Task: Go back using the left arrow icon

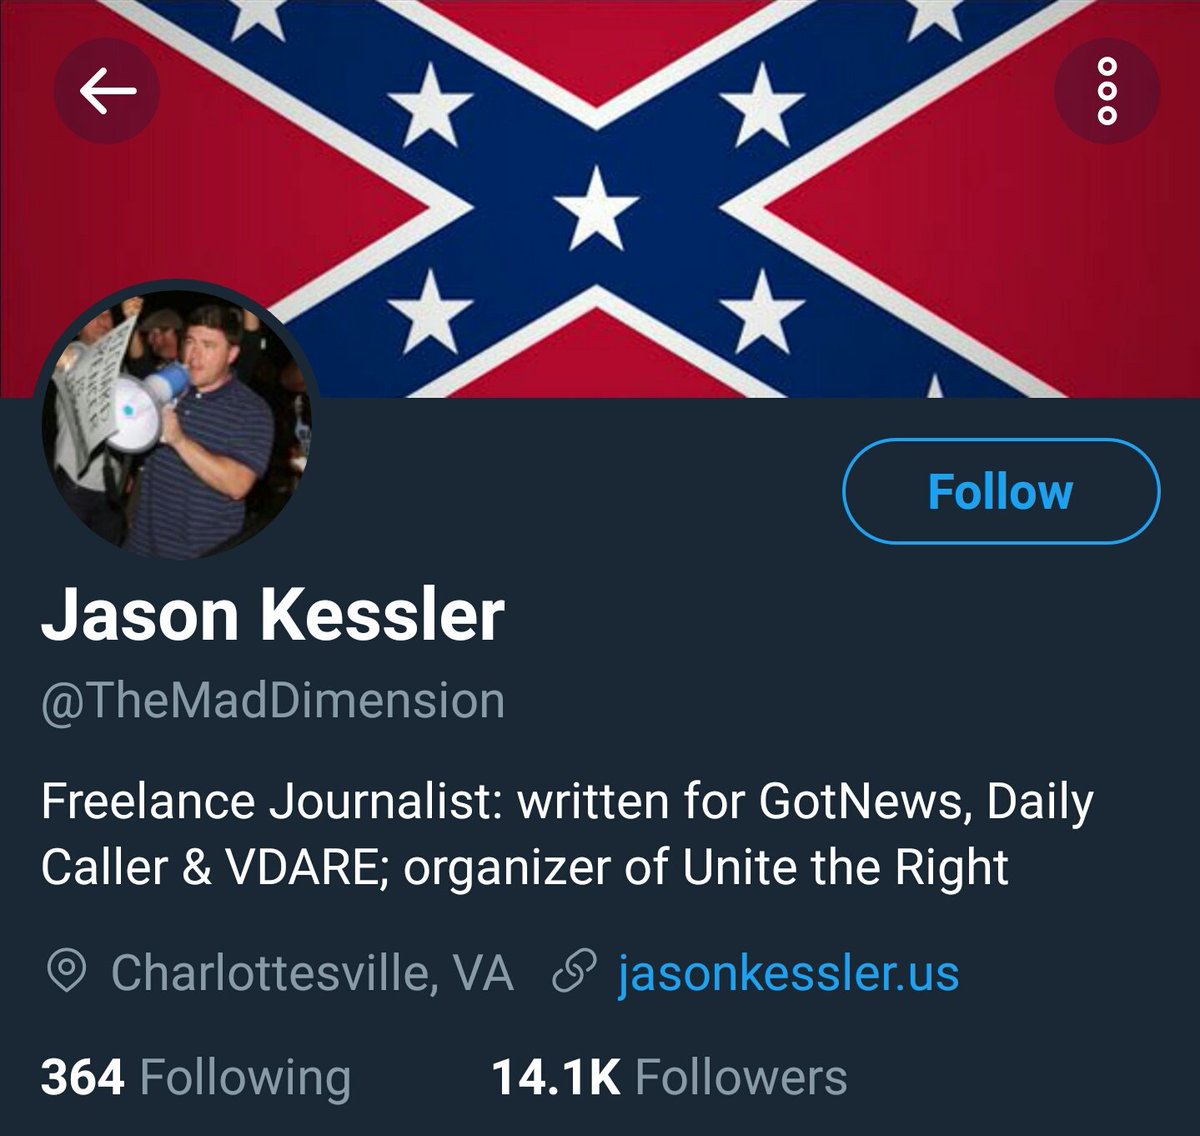Action: tap(107, 93)
